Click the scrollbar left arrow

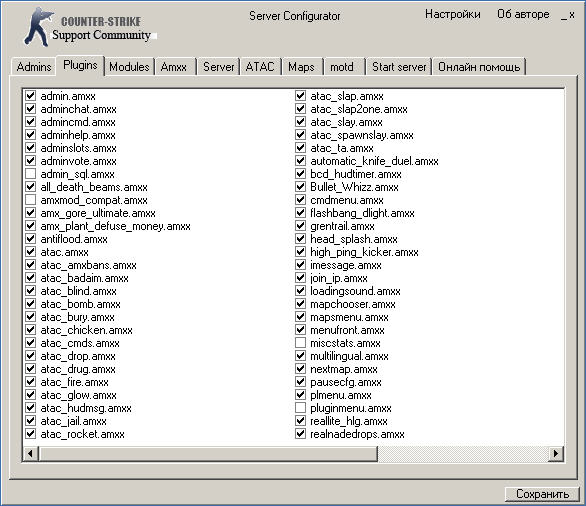(30, 453)
